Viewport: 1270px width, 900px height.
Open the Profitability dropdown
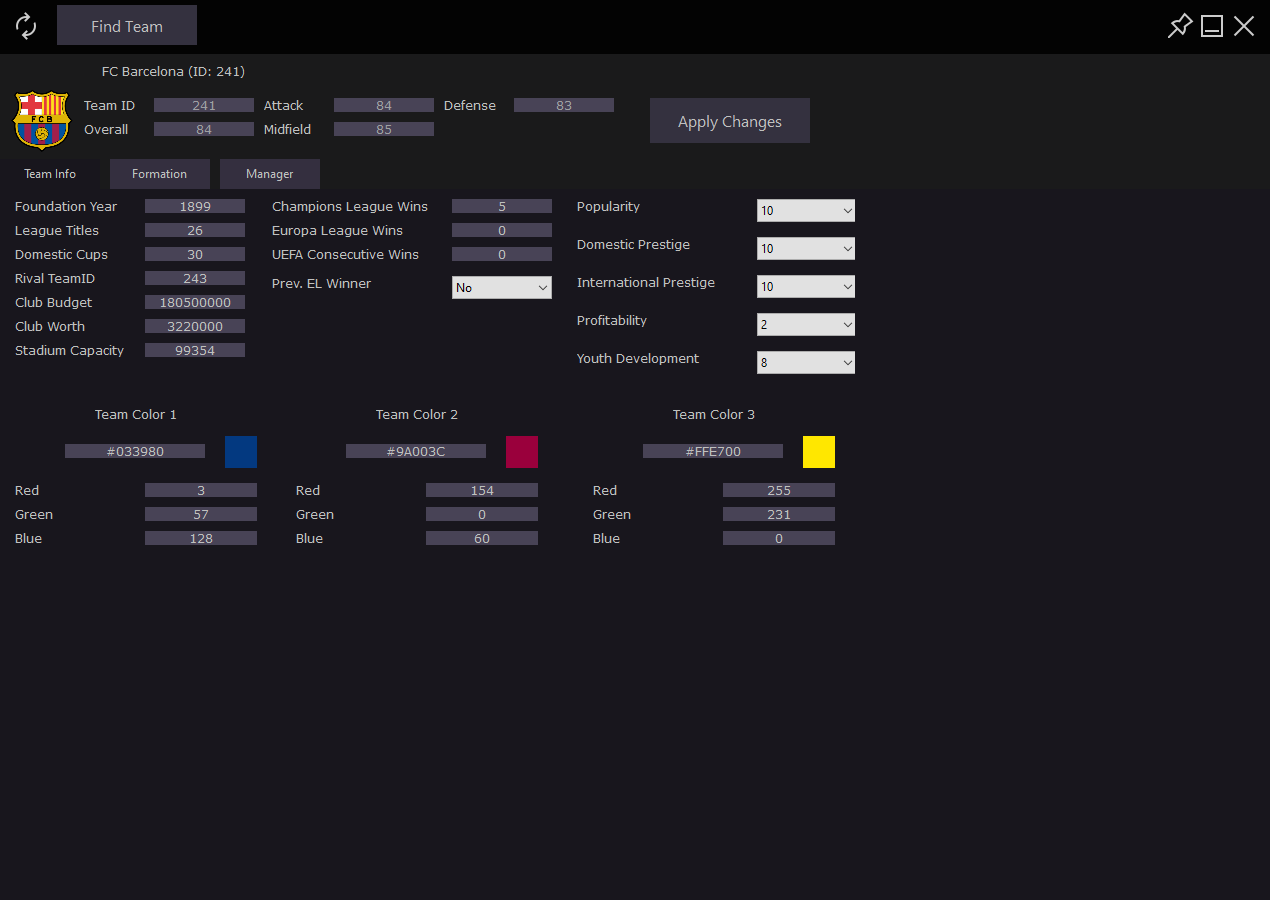(805, 324)
